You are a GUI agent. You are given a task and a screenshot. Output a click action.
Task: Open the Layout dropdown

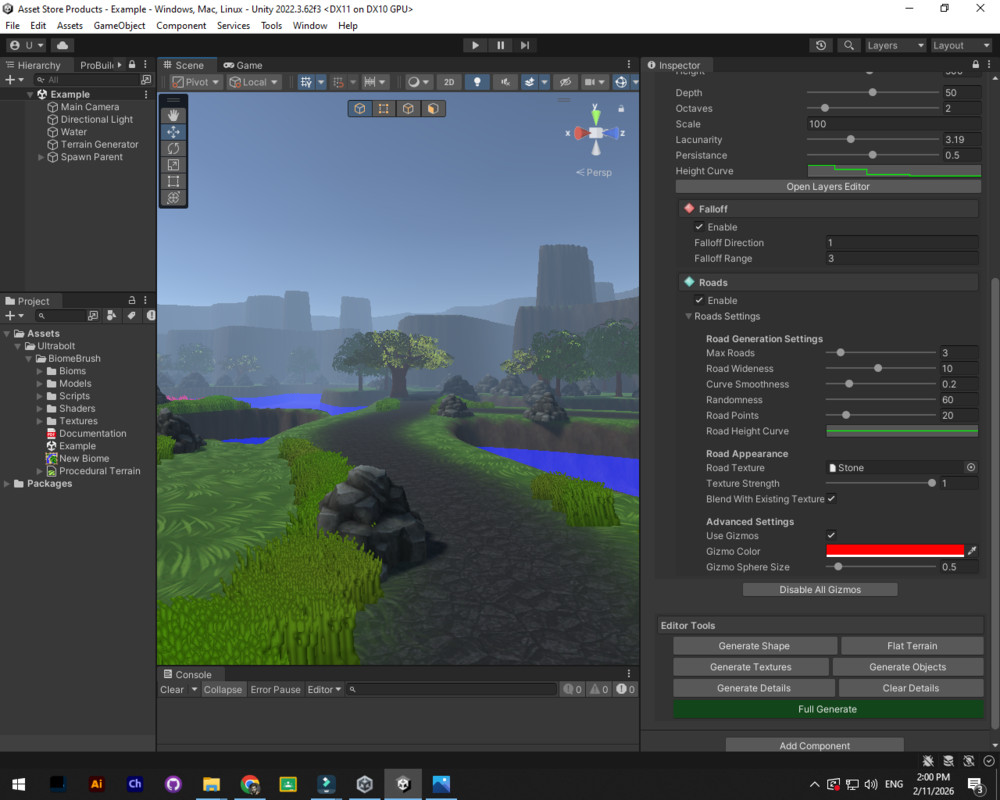(x=960, y=45)
